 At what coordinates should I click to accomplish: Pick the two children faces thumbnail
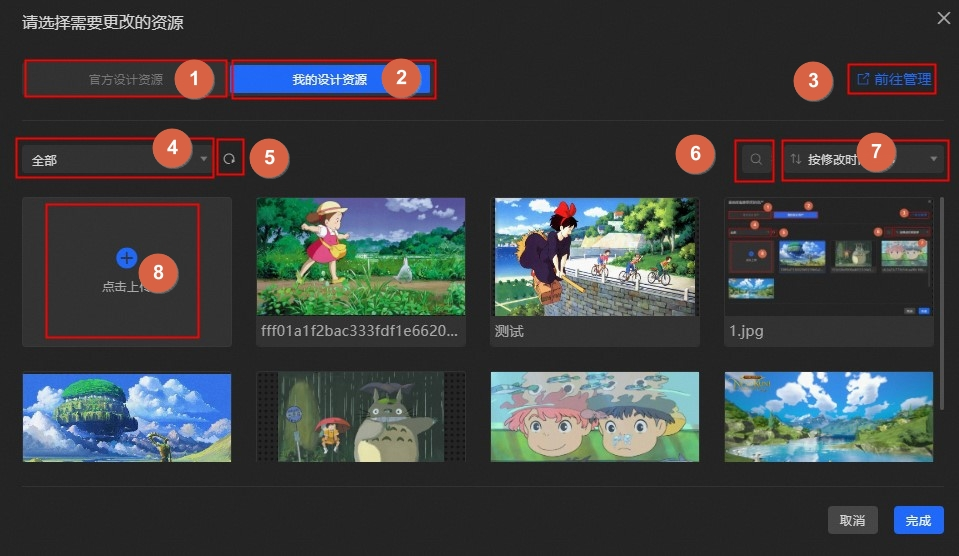594,417
